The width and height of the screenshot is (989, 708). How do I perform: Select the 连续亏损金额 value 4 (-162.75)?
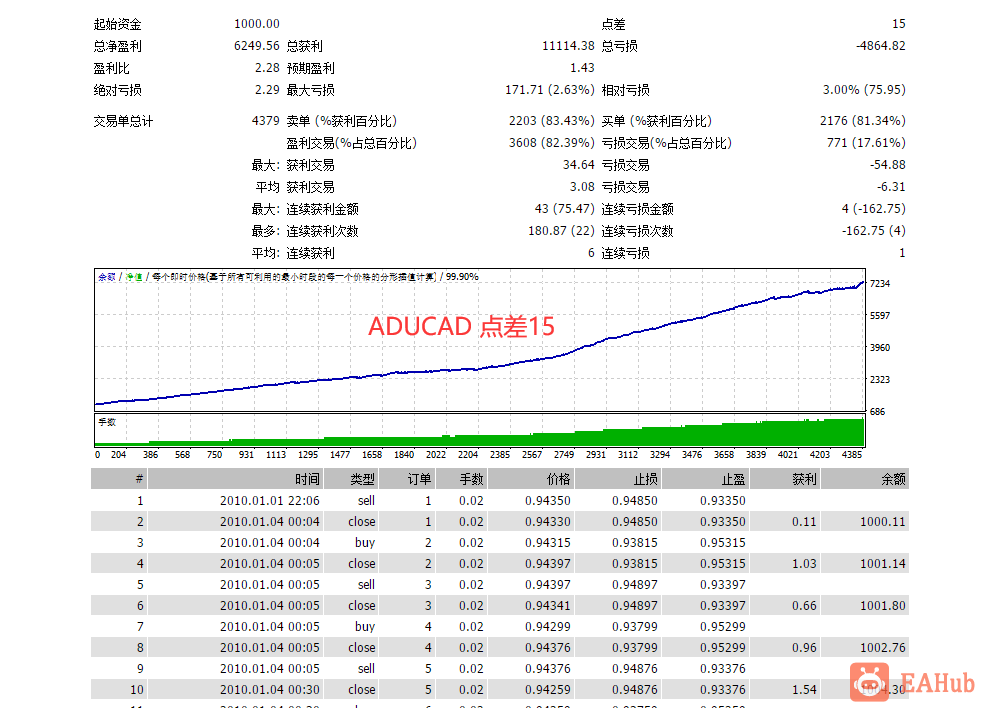pyautogui.click(x=874, y=209)
